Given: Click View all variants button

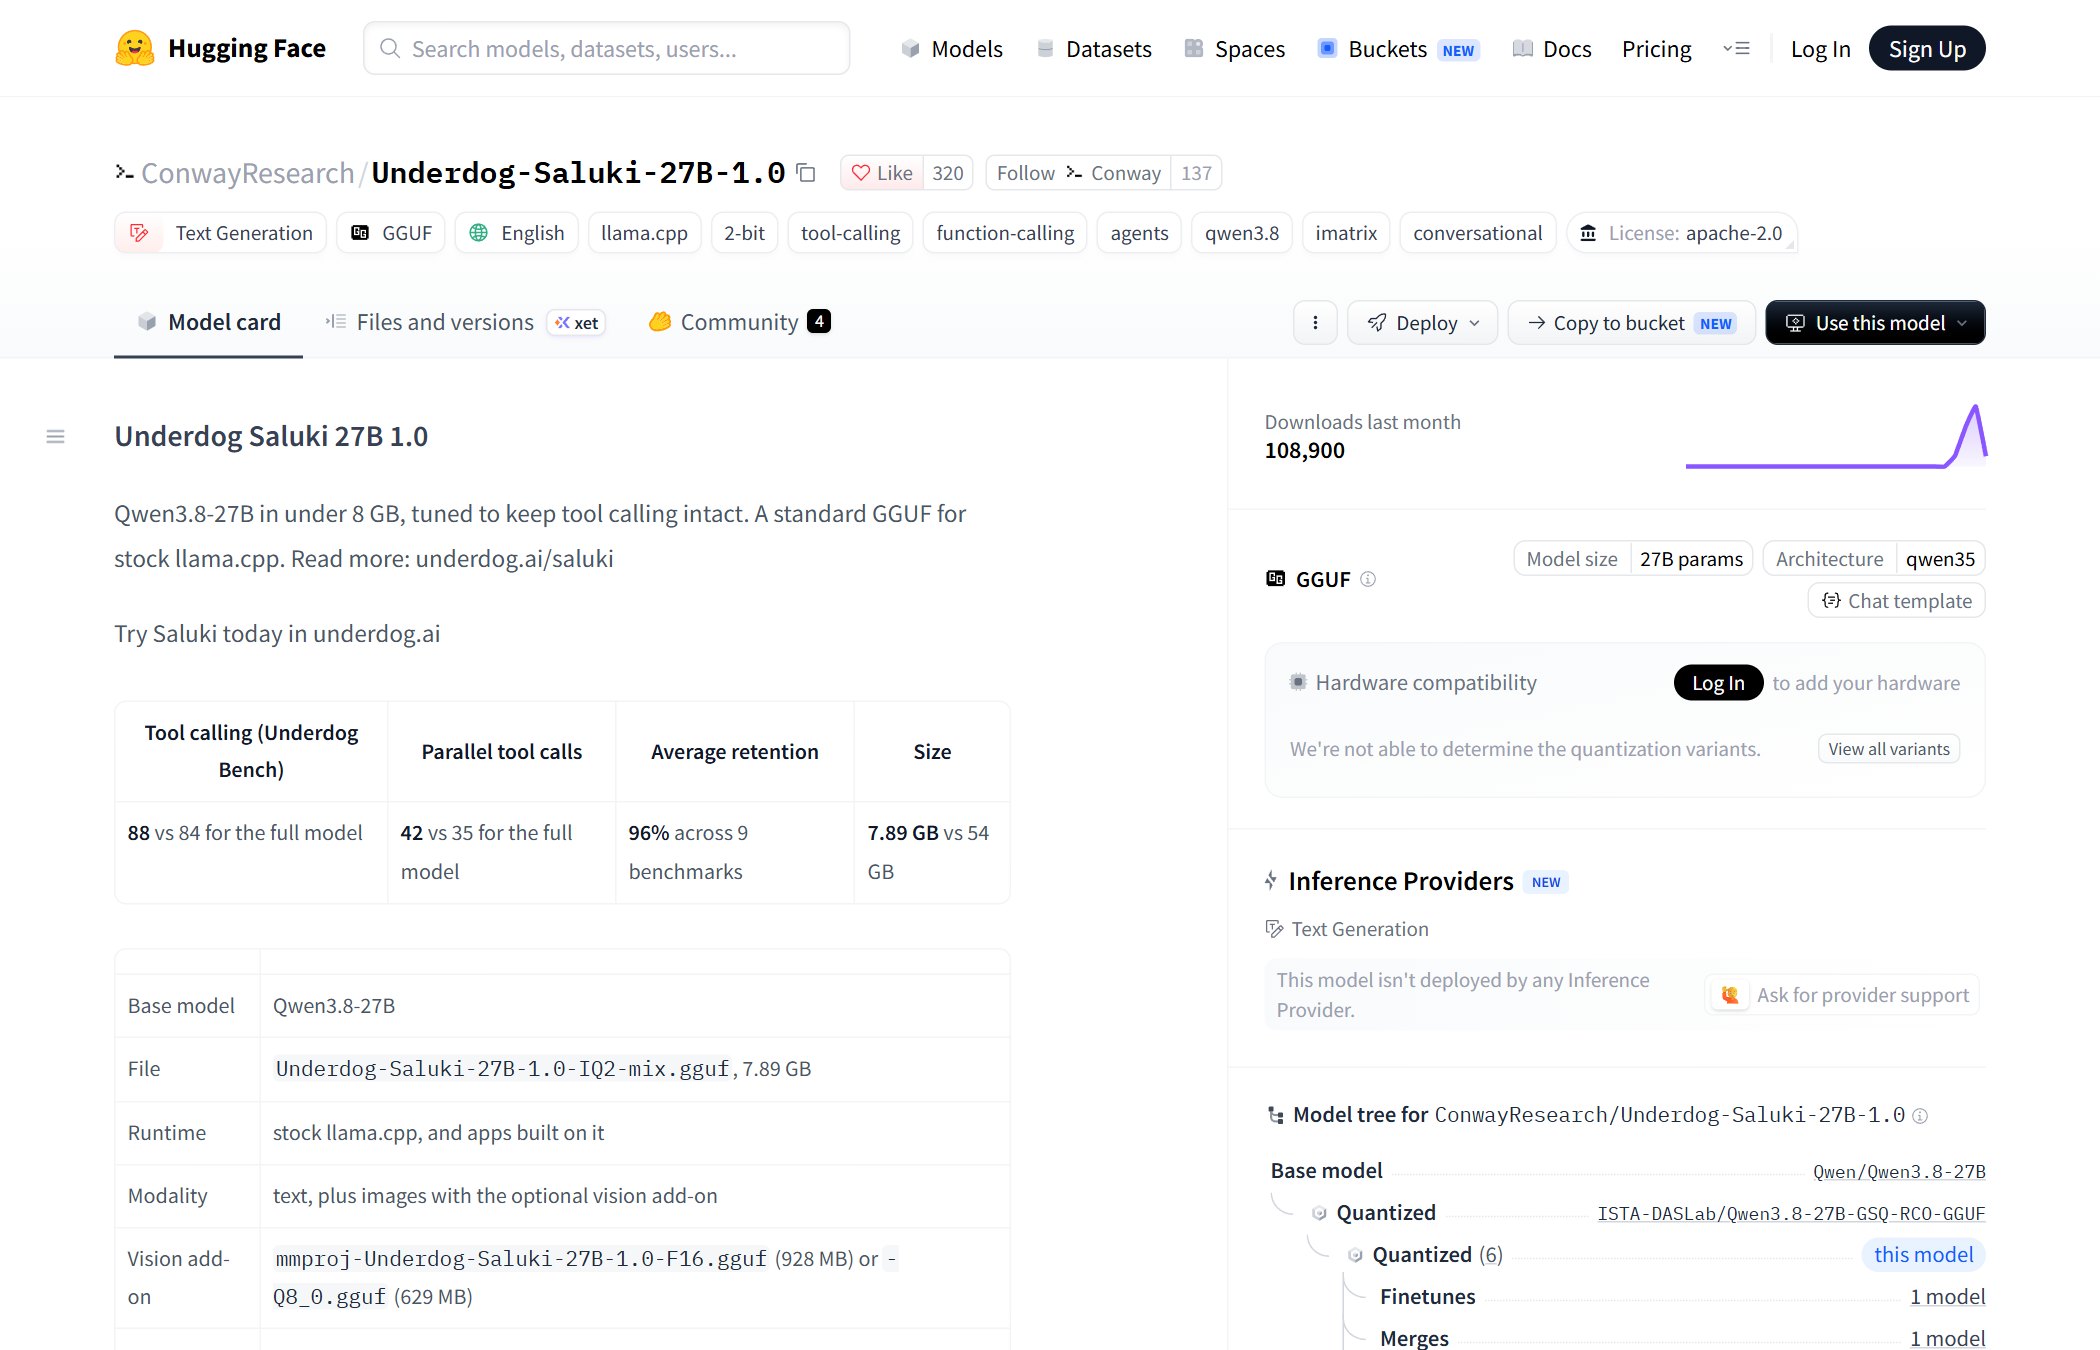Looking at the screenshot, I should [1889, 749].
